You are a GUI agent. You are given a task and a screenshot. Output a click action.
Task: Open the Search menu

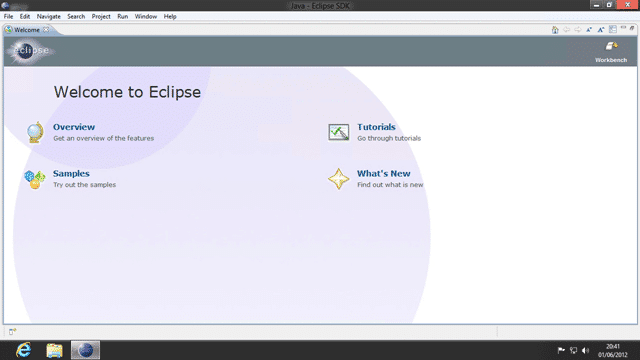click(76, 16)
